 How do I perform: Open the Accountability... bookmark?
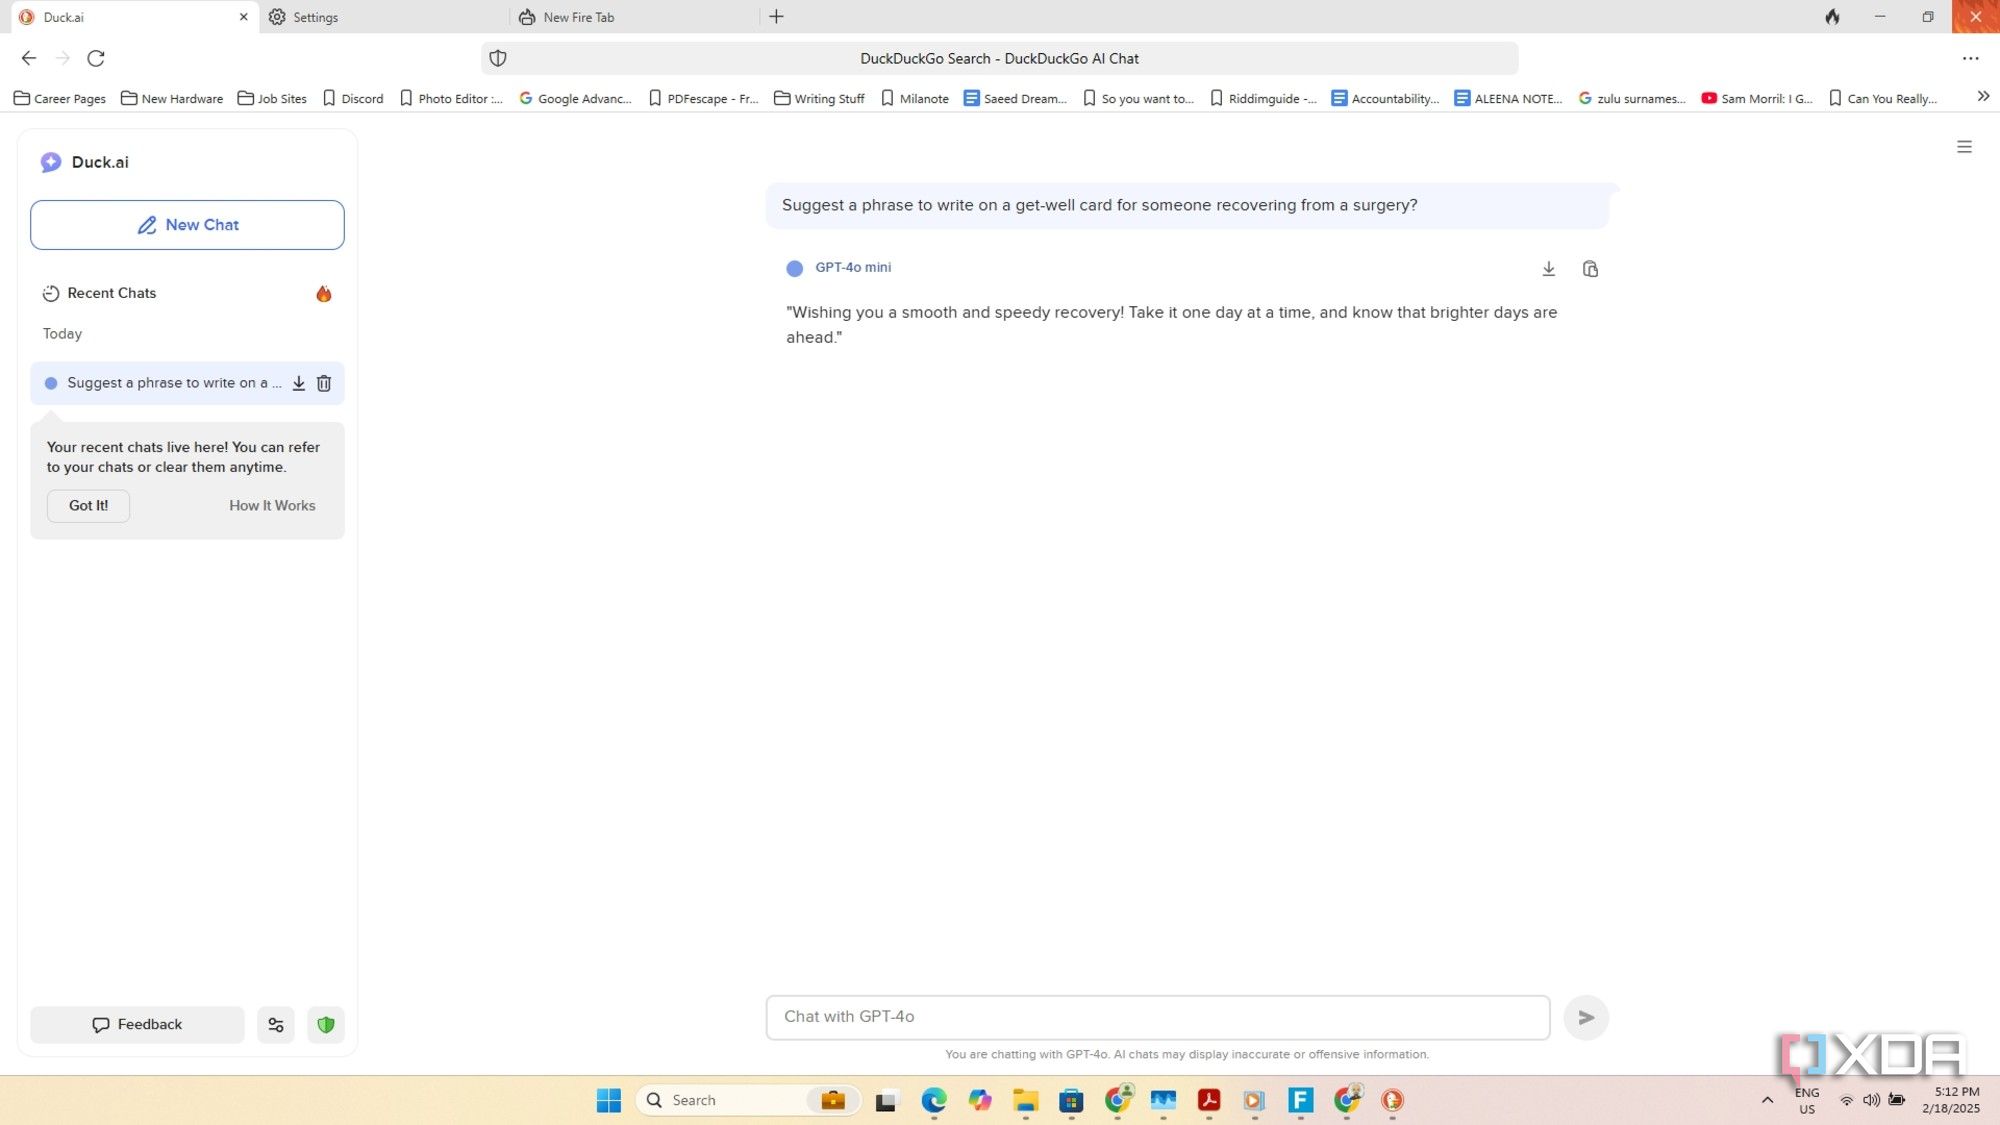pyautogui.click(x=1385, y=98)
